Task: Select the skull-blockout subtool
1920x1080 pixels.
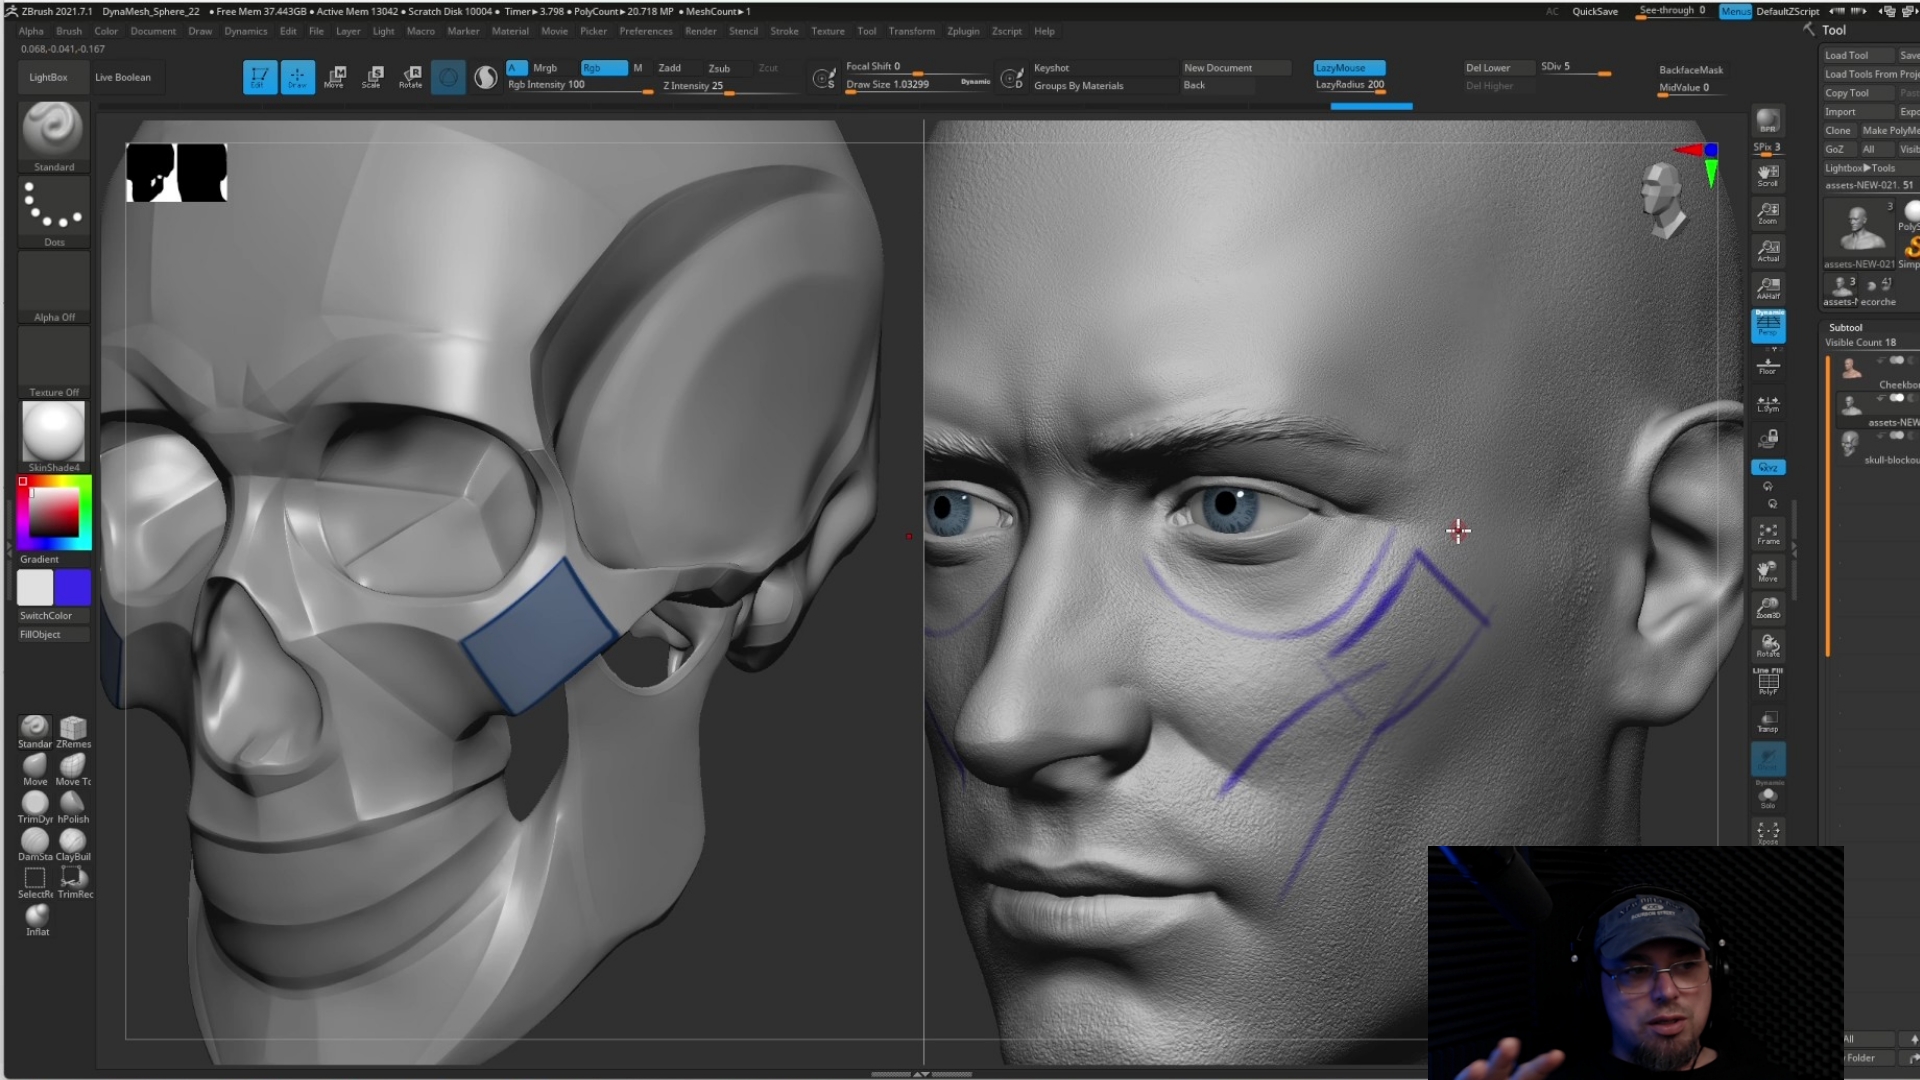Action: [1880, 446]
